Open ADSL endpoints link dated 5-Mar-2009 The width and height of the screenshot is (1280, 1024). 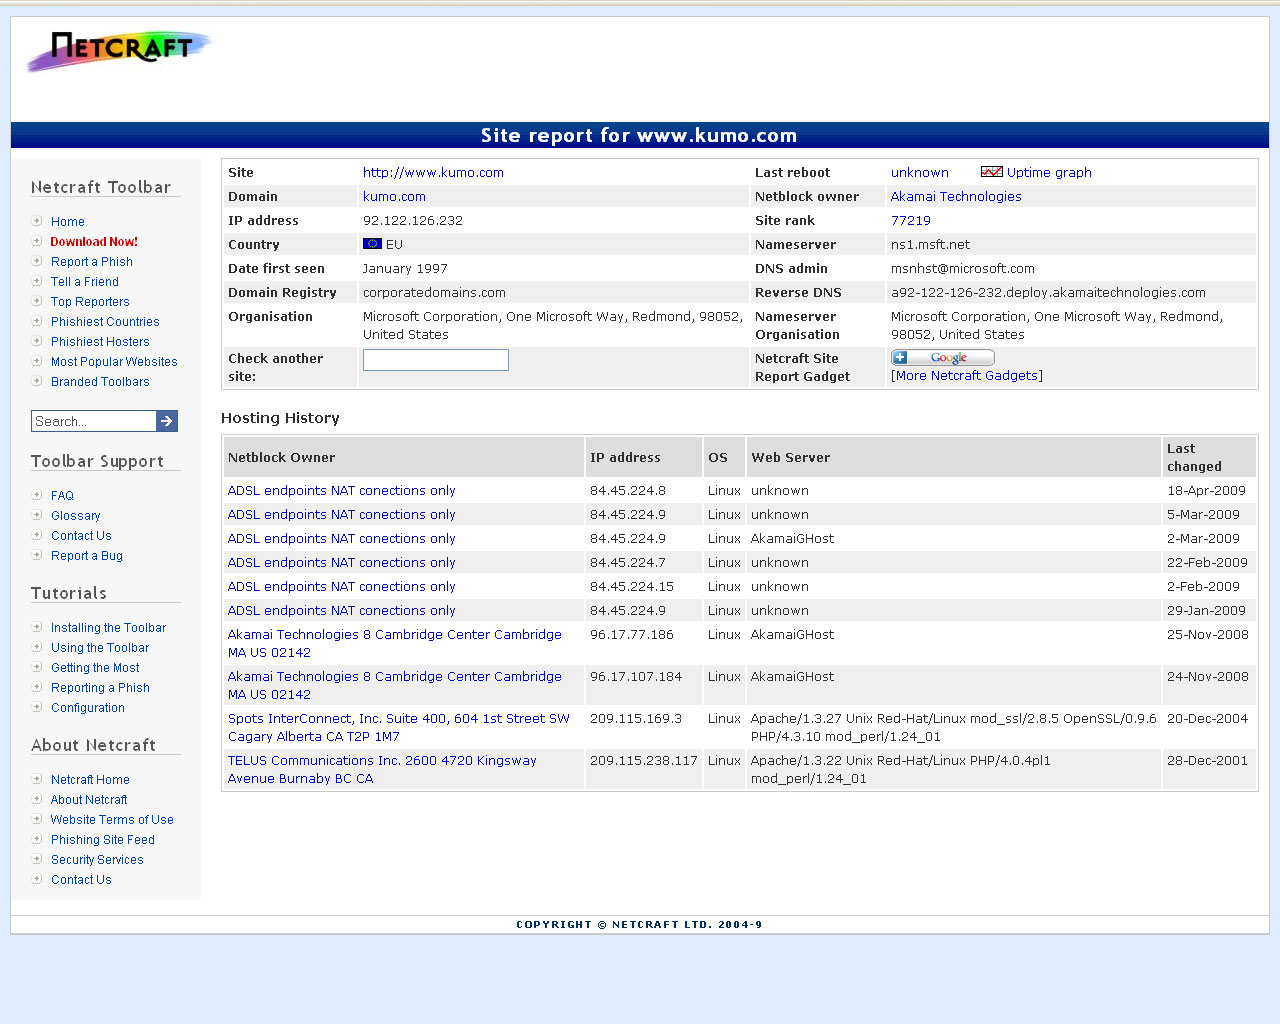point(342,515)
